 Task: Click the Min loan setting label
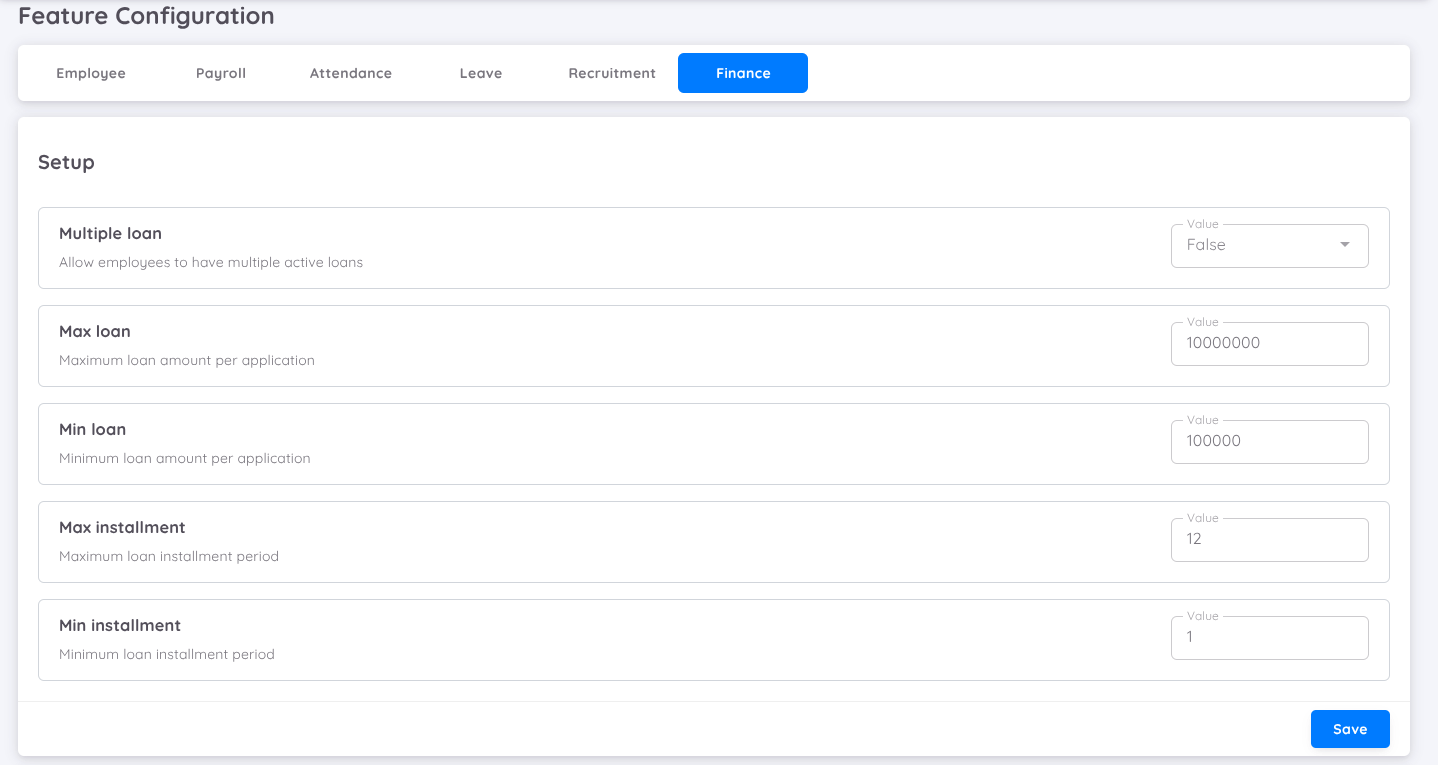(92, 429)
